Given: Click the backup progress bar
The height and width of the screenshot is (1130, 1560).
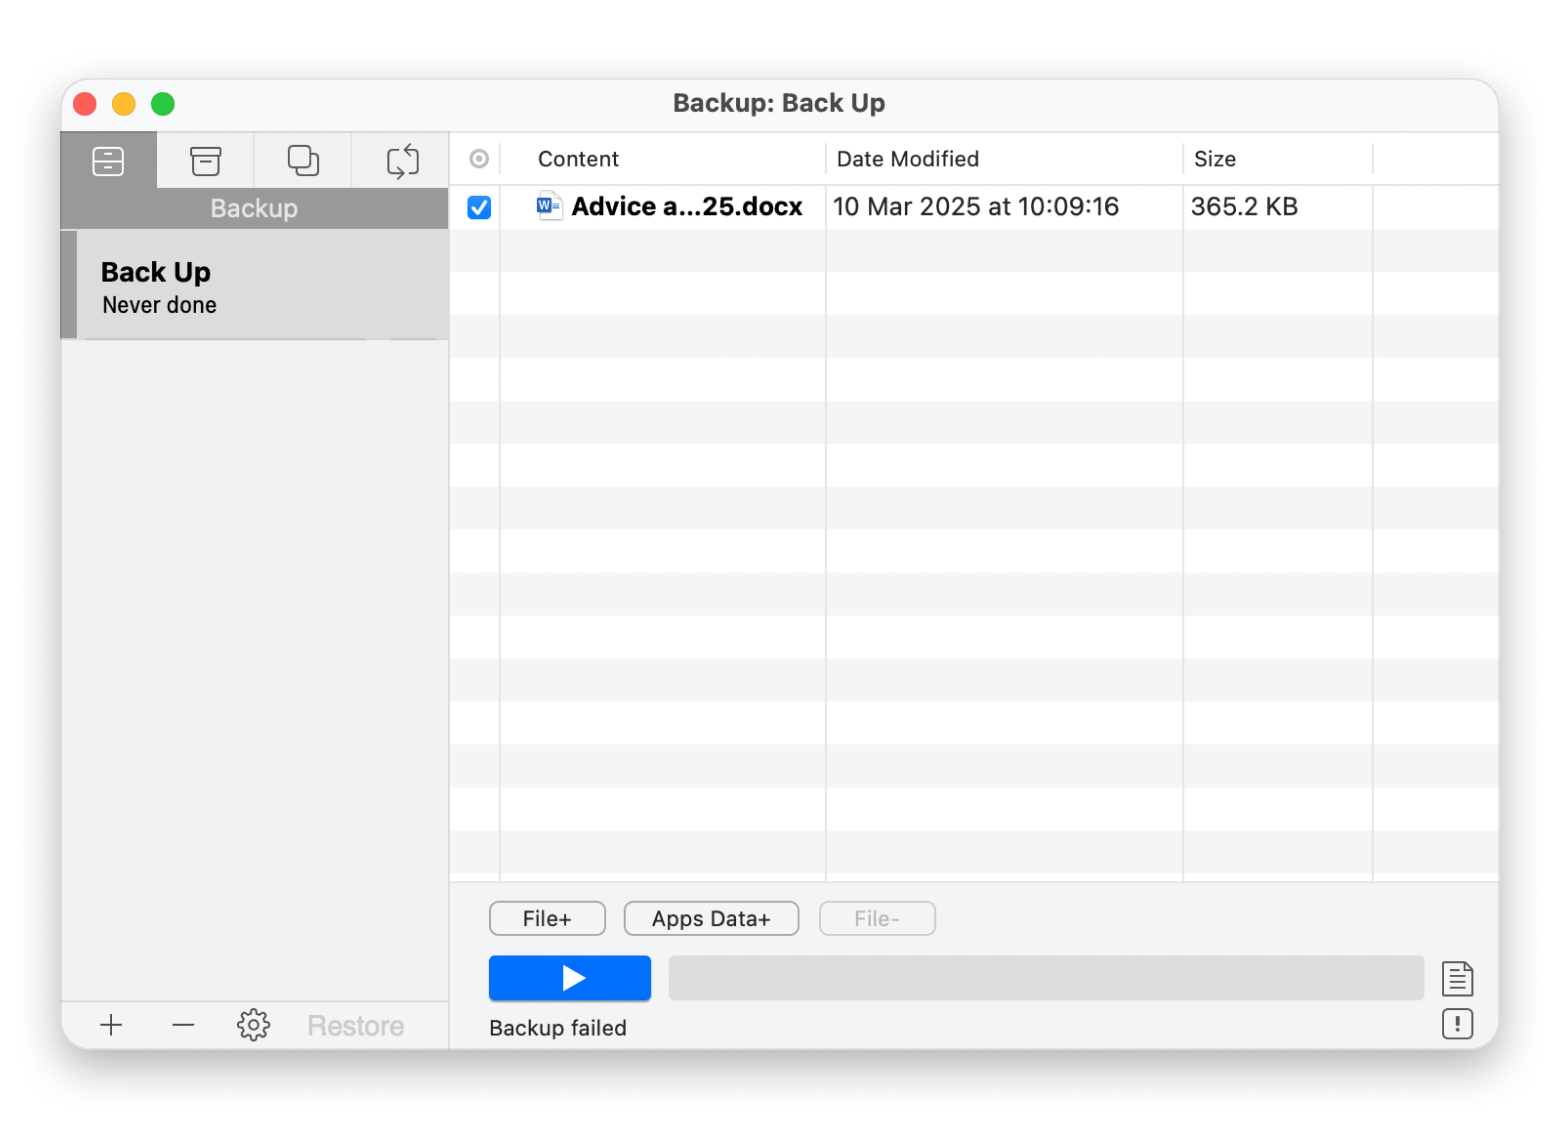Looking at the screenshot, I should 1045,978.
